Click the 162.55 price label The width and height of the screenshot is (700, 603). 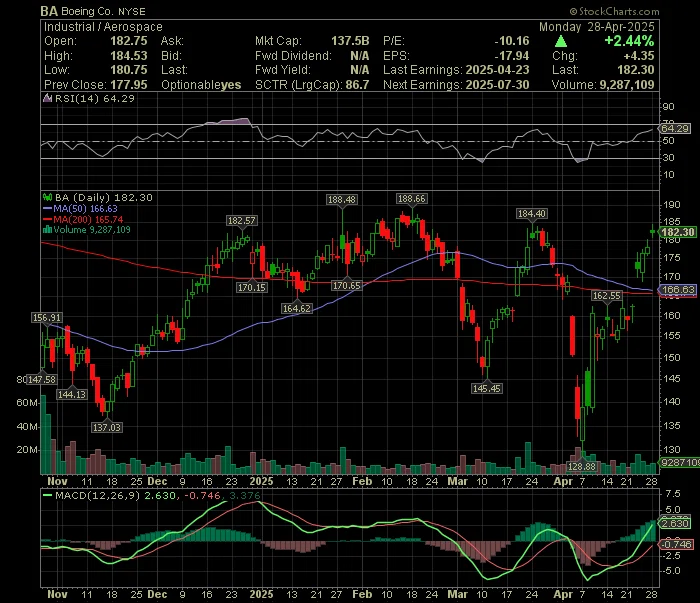(606, 295)
